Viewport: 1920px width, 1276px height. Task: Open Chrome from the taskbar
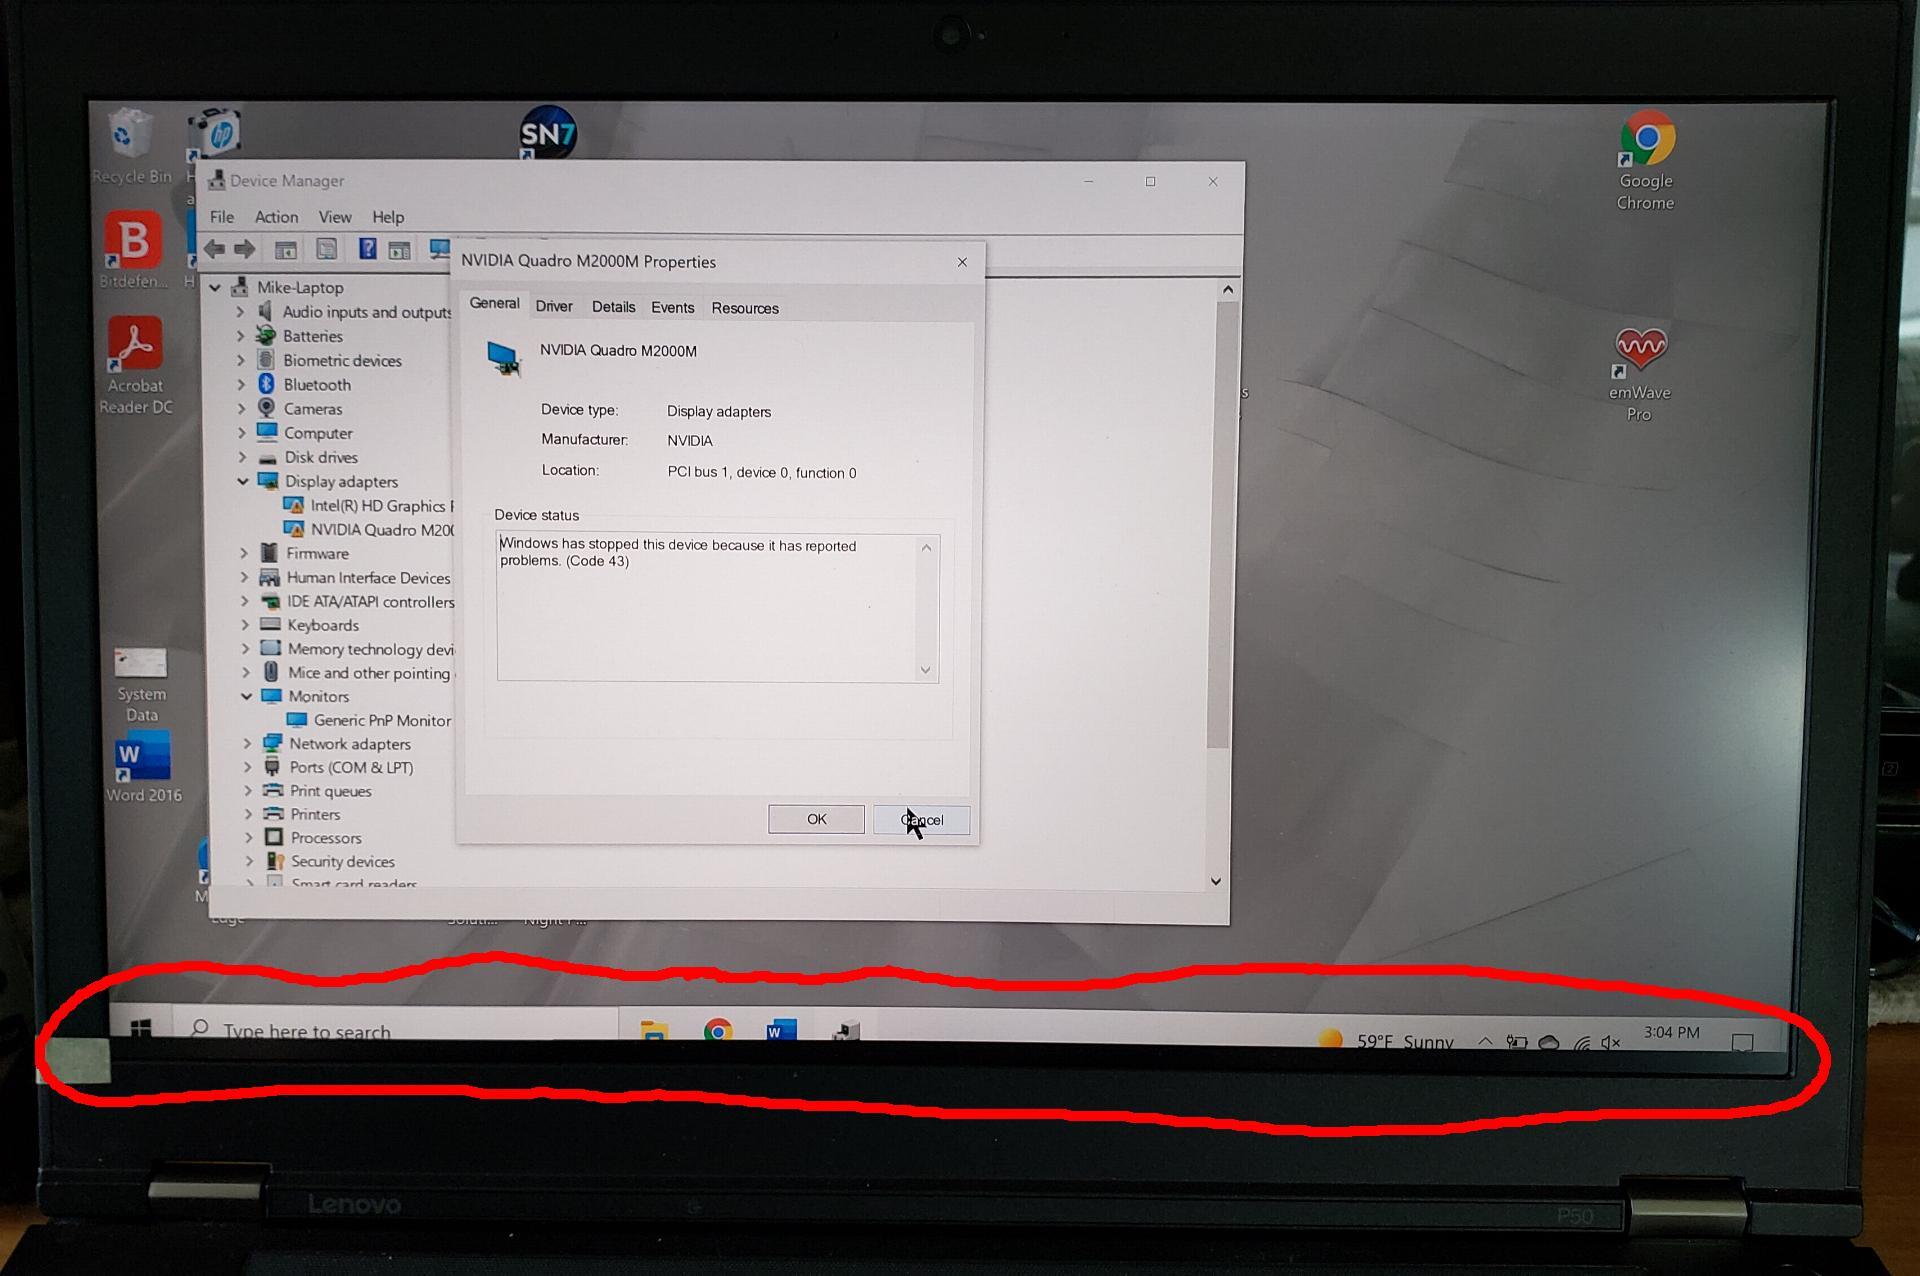[718, 1030]
